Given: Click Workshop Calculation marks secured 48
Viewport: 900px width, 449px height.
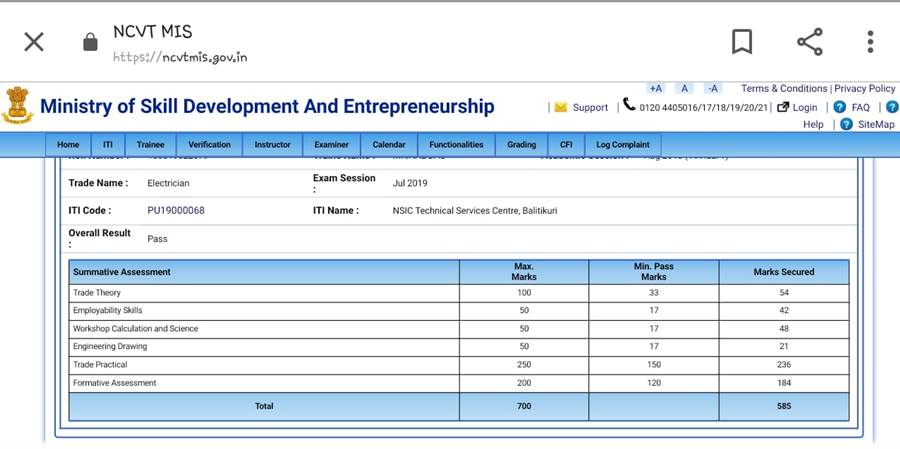Looking at the screenshot, I should (784, 329).
